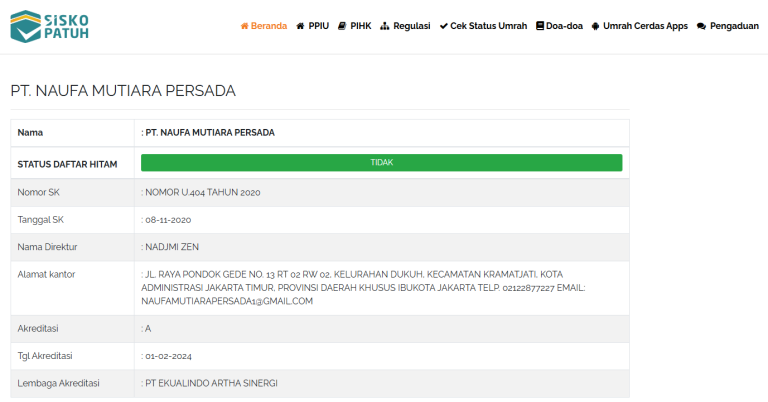Click the book icon beside Doa-doa

540,26
